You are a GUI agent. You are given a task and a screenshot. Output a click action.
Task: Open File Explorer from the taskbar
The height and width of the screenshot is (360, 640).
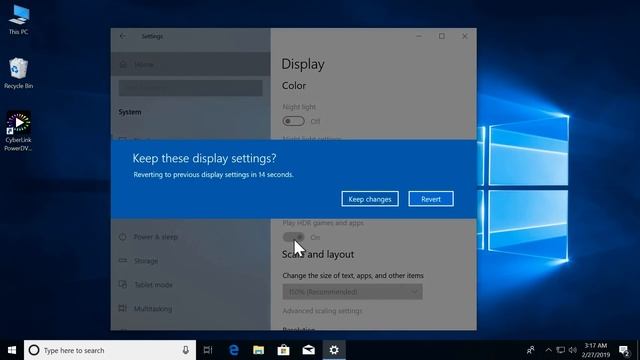point(258,350)
